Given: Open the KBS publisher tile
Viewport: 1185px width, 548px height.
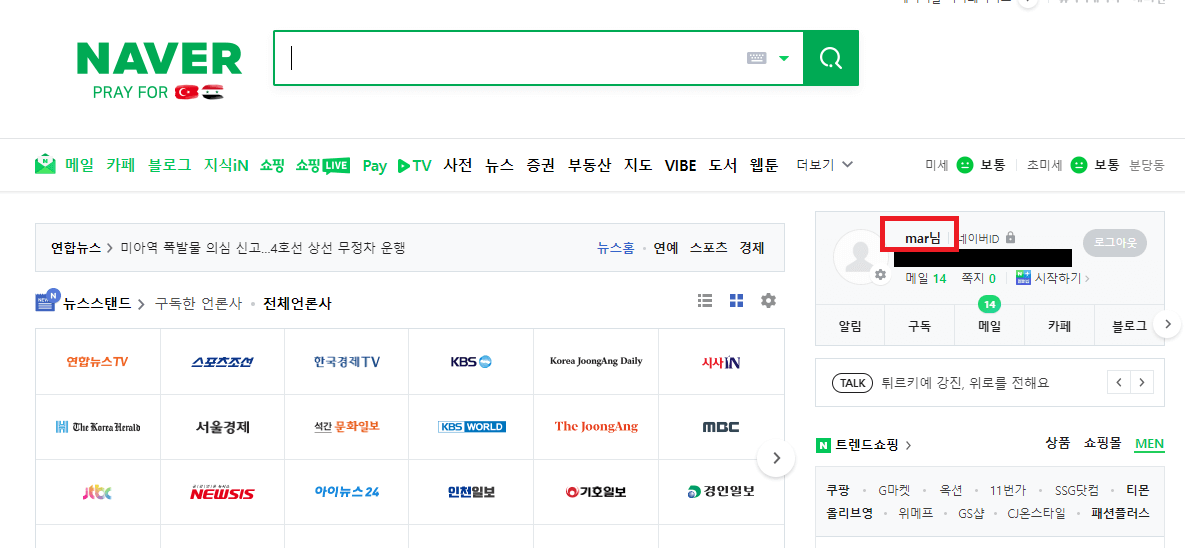Looking at the screenshot, I should tap(471, 361).
